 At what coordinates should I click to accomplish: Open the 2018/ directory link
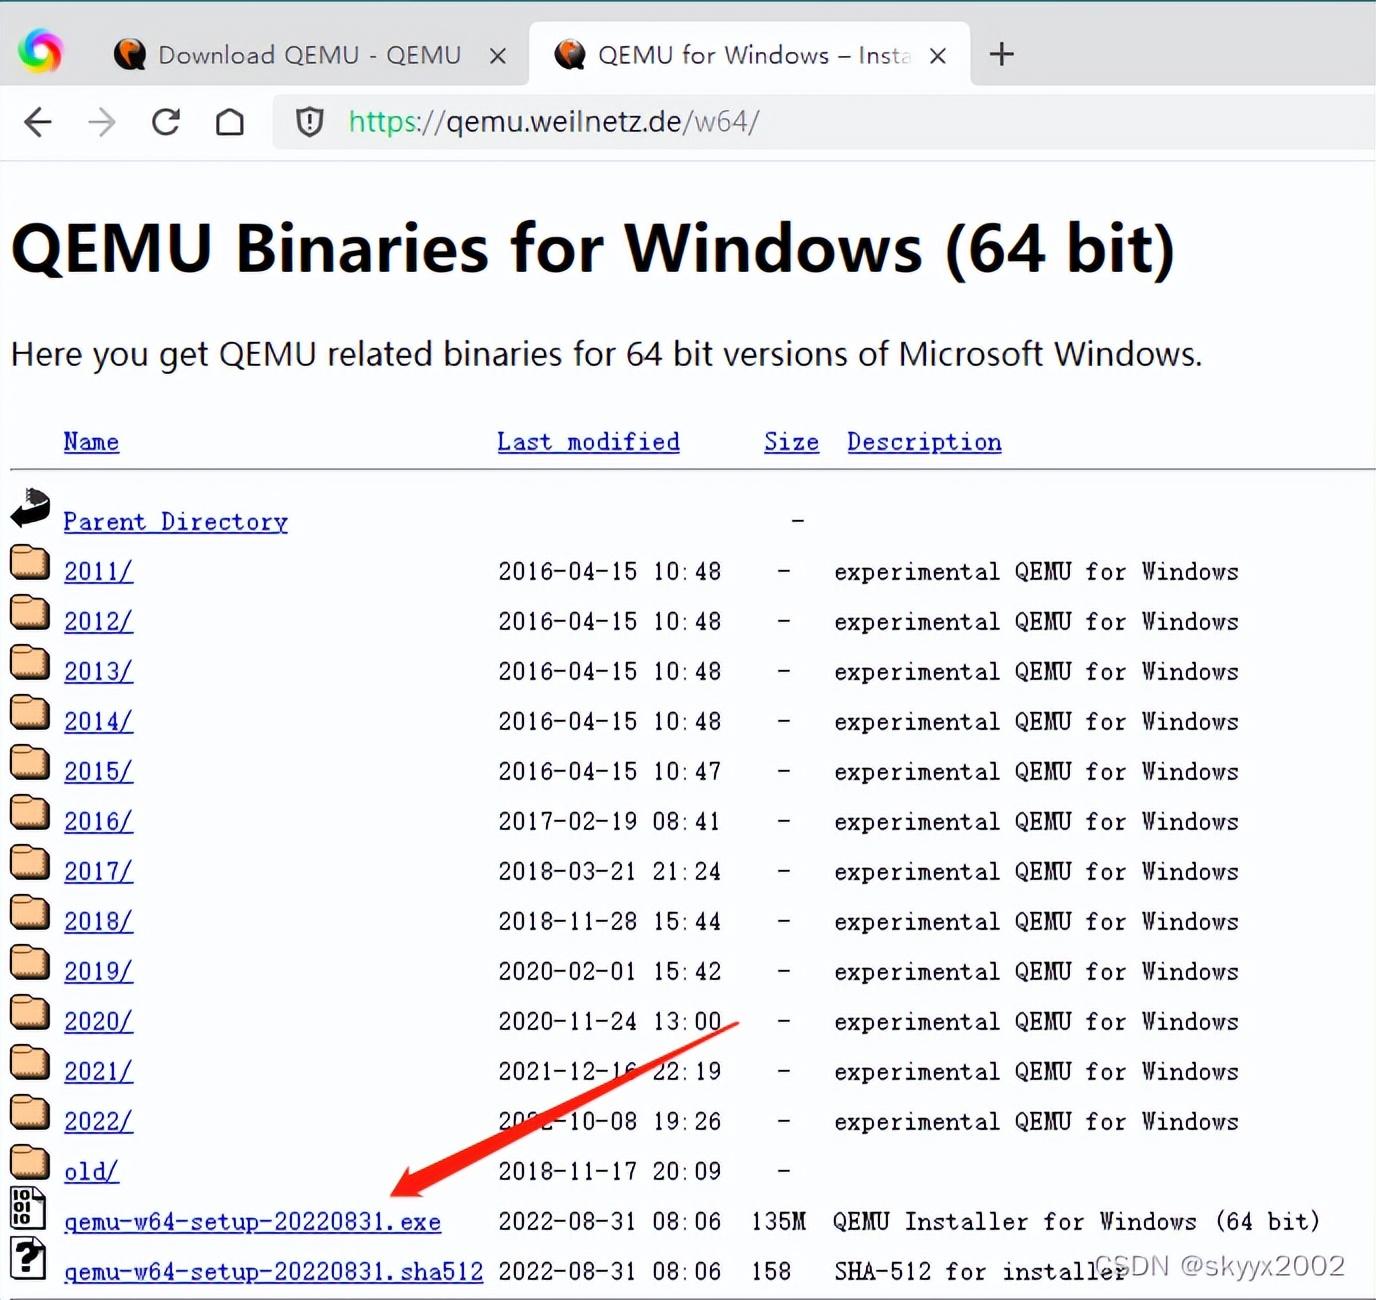click(x=98, y=922)
